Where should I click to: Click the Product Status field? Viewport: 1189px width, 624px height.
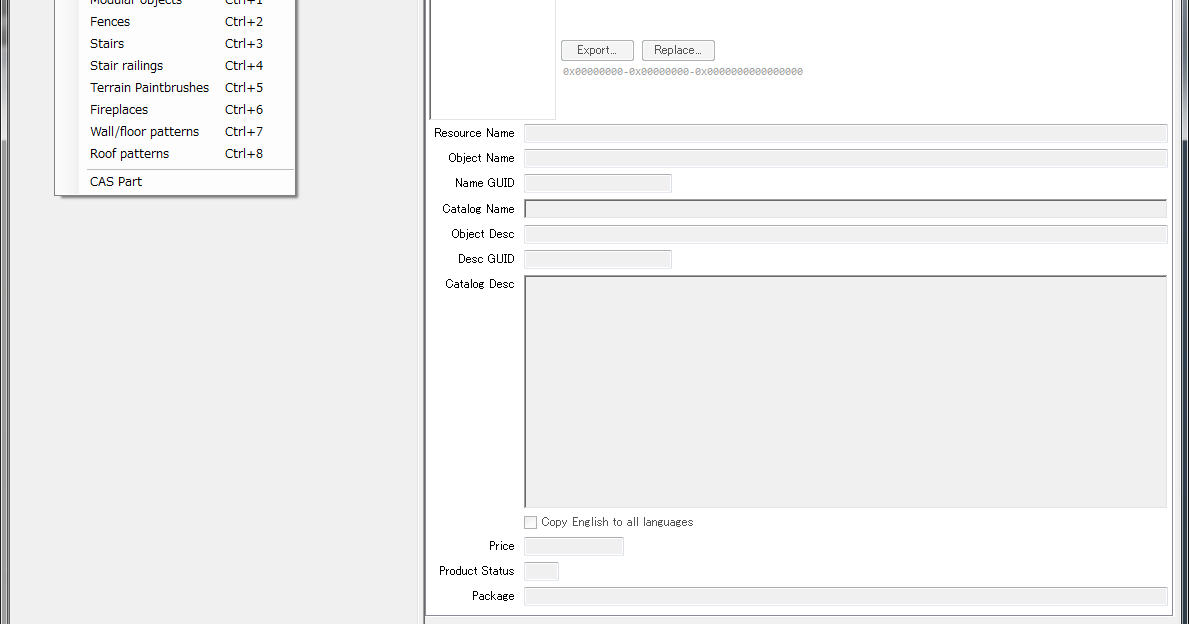(x=541, y=570)
